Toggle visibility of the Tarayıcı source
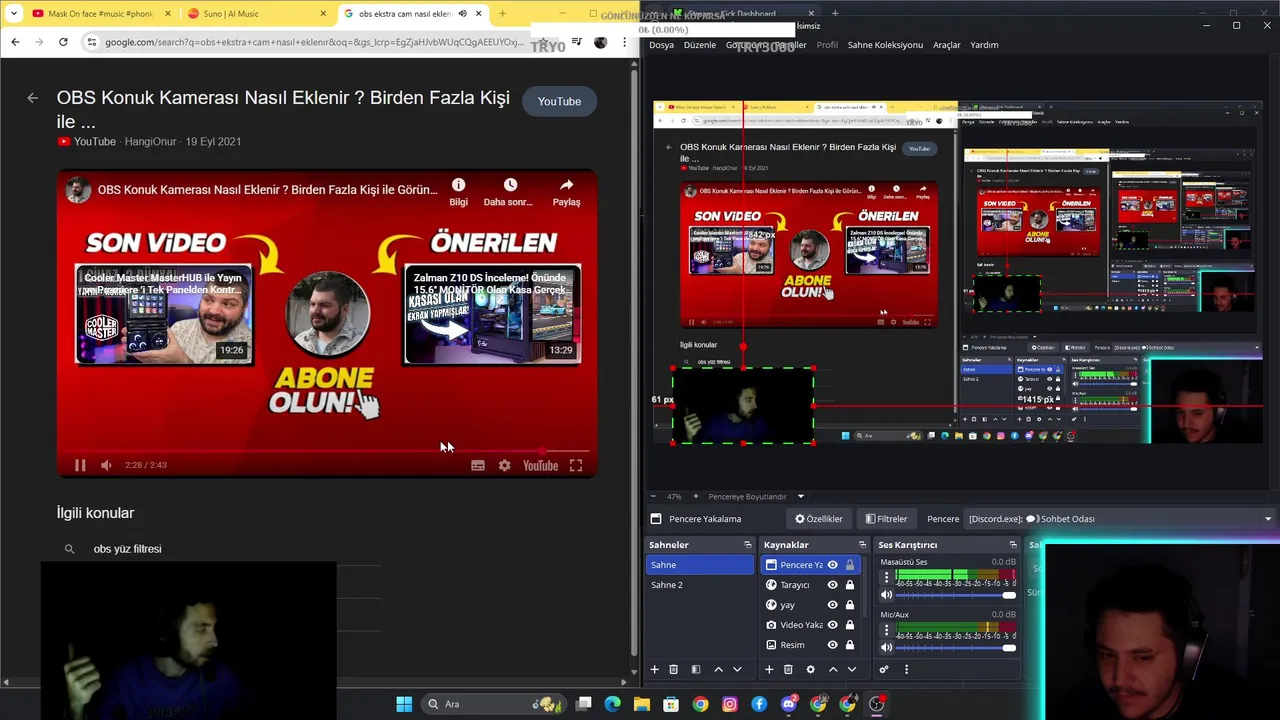Viewport: 1280px width, 720px height. coord(832,585)
